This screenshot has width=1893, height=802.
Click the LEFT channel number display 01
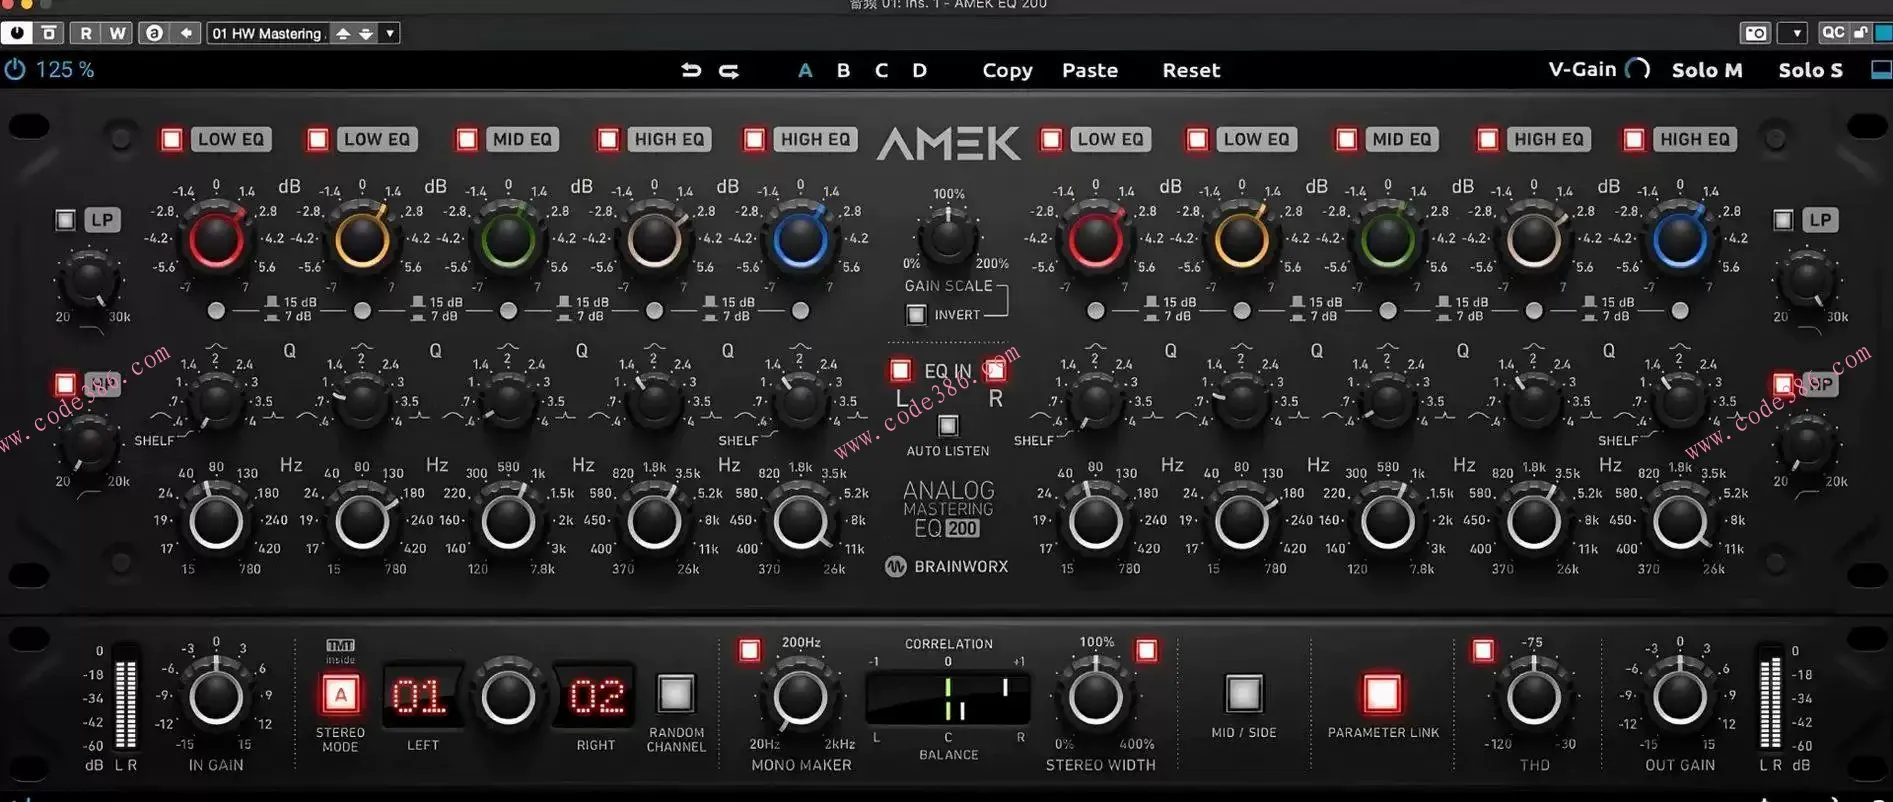pos(420,696)
